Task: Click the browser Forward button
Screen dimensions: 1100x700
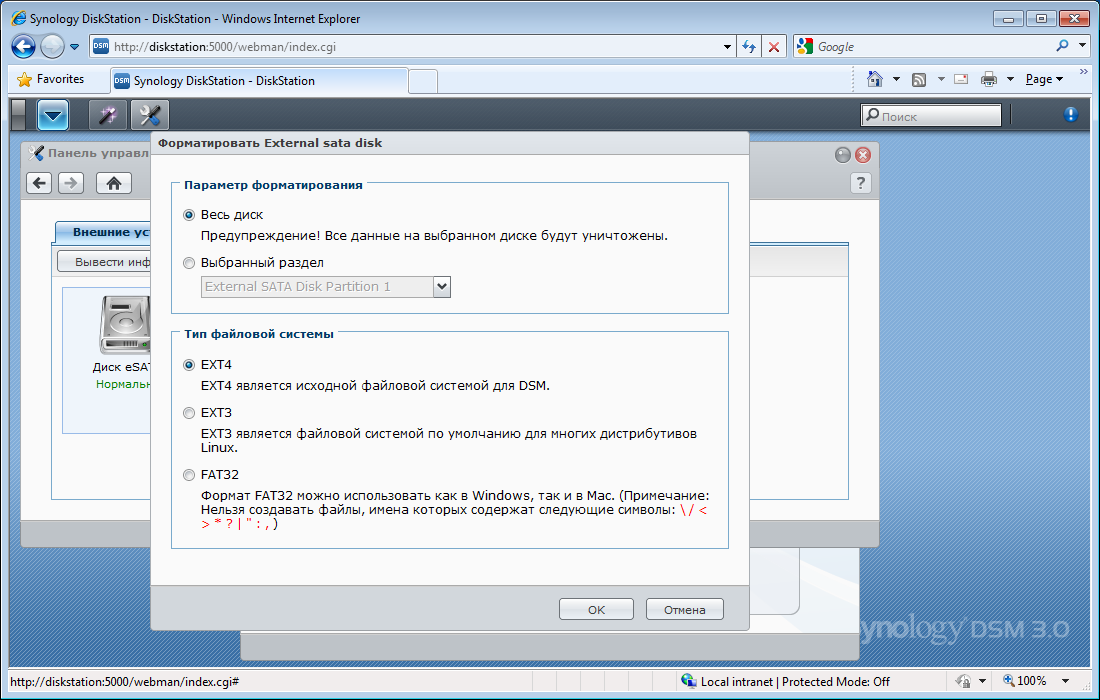Action: [52, 47]
